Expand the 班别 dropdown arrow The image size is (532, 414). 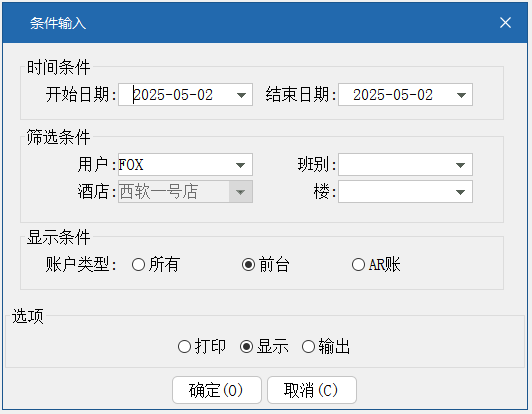460,165
